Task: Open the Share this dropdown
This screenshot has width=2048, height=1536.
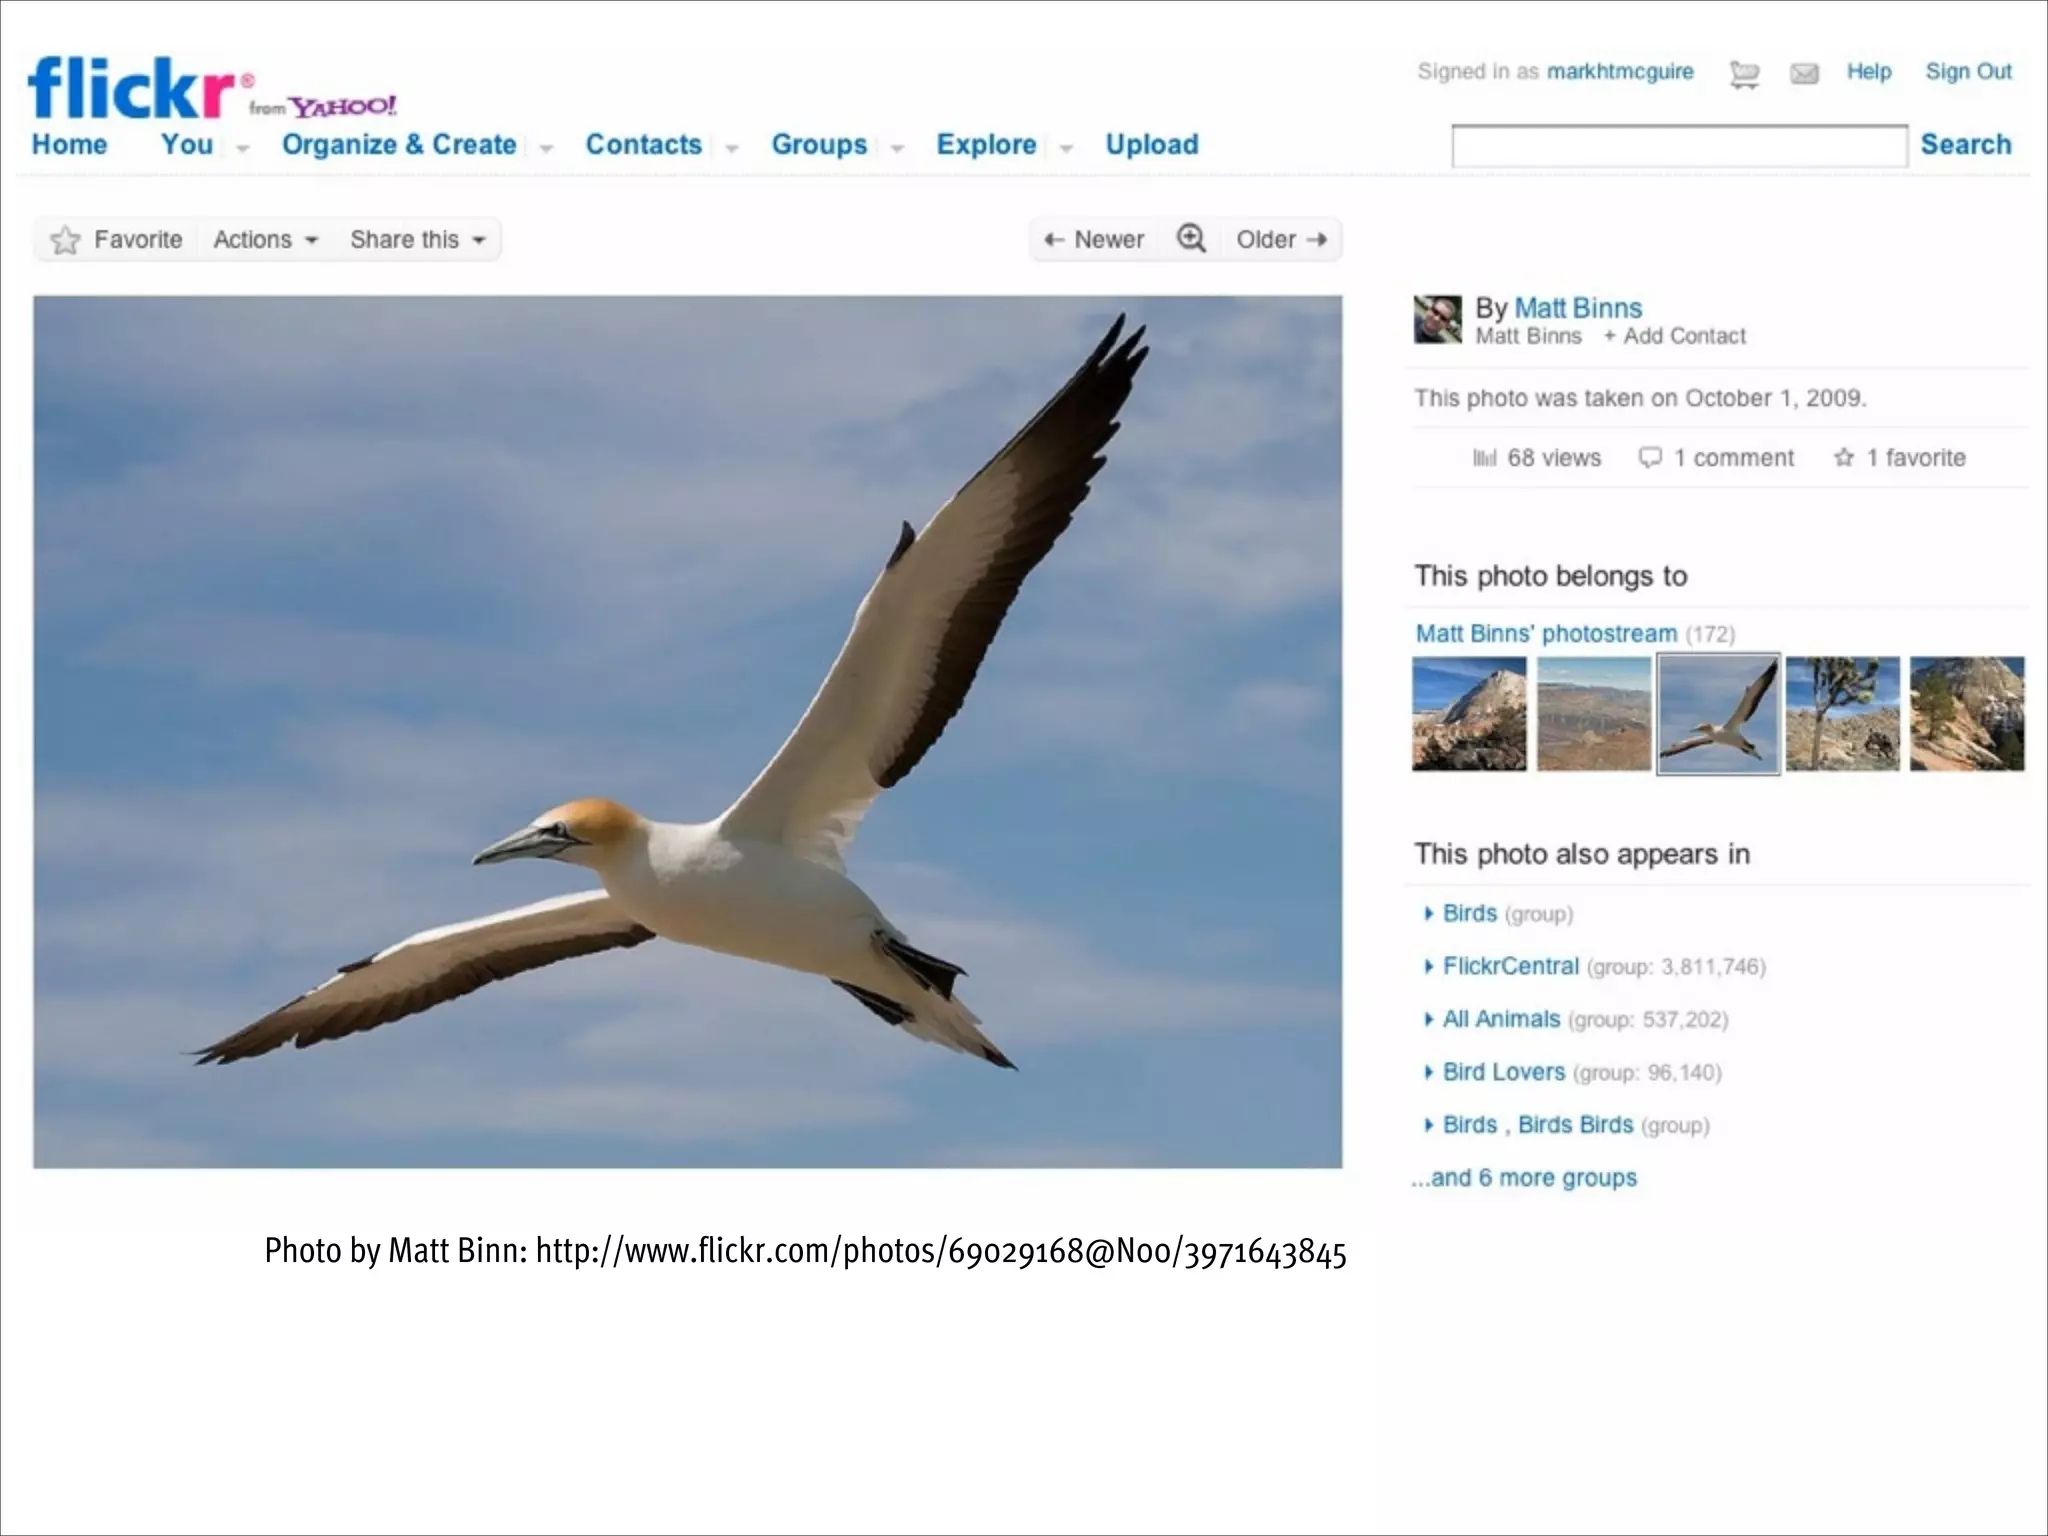Action: point(417,240)
